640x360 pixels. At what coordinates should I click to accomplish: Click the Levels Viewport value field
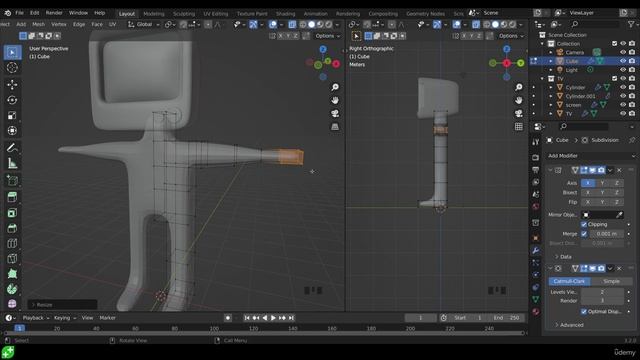coord(602,292)
